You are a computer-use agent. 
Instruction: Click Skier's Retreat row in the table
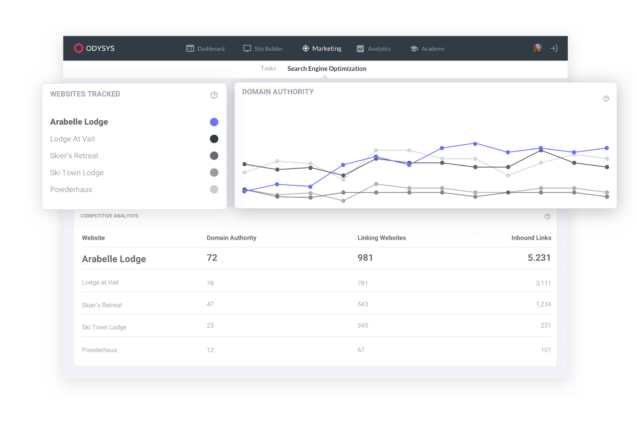point(316,305)
